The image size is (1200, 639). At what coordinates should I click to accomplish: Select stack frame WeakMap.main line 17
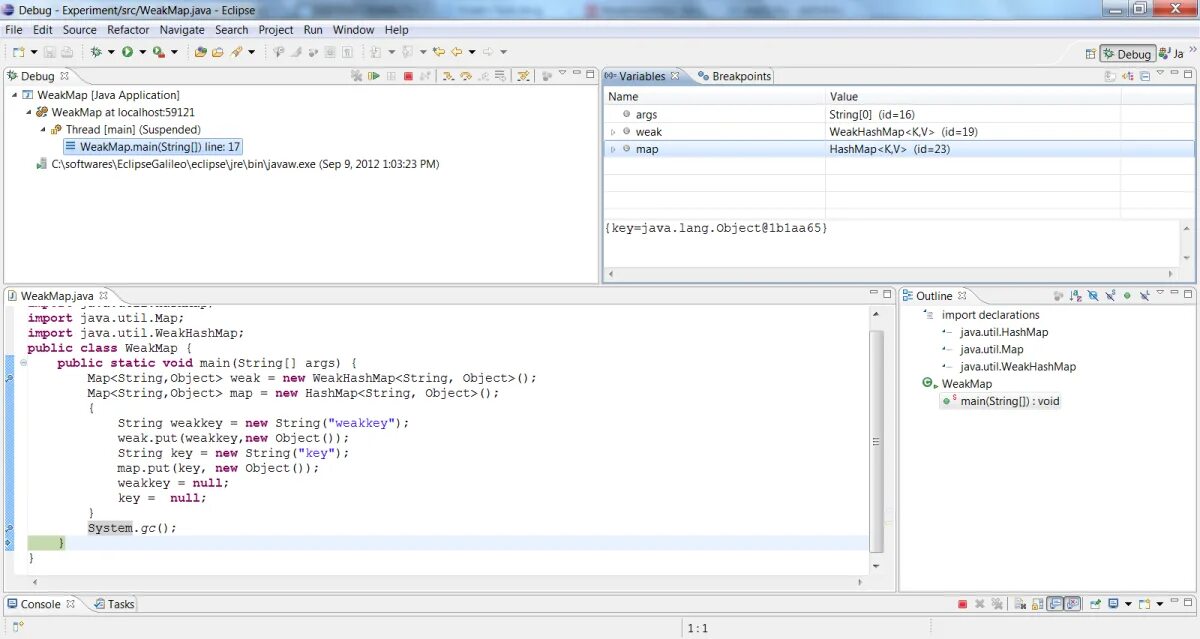coord(154,147)
